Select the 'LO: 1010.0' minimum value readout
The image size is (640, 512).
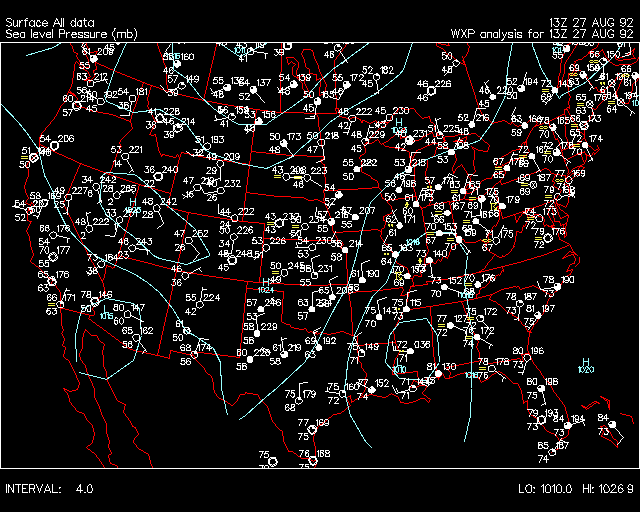pyautogui.click(x=545, y=489)
